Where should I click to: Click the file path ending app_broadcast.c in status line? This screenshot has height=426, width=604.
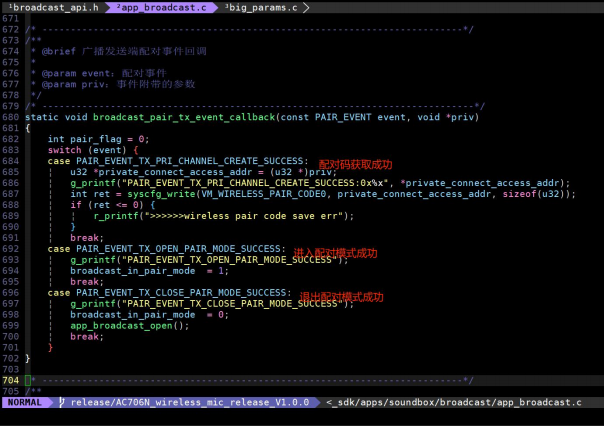click(x=454, y=402)
